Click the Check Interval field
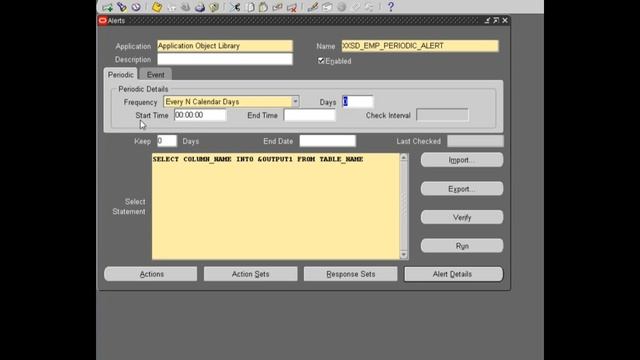This screenshot has width=640, height=360. pyautogui.click(x=442, y=115)
